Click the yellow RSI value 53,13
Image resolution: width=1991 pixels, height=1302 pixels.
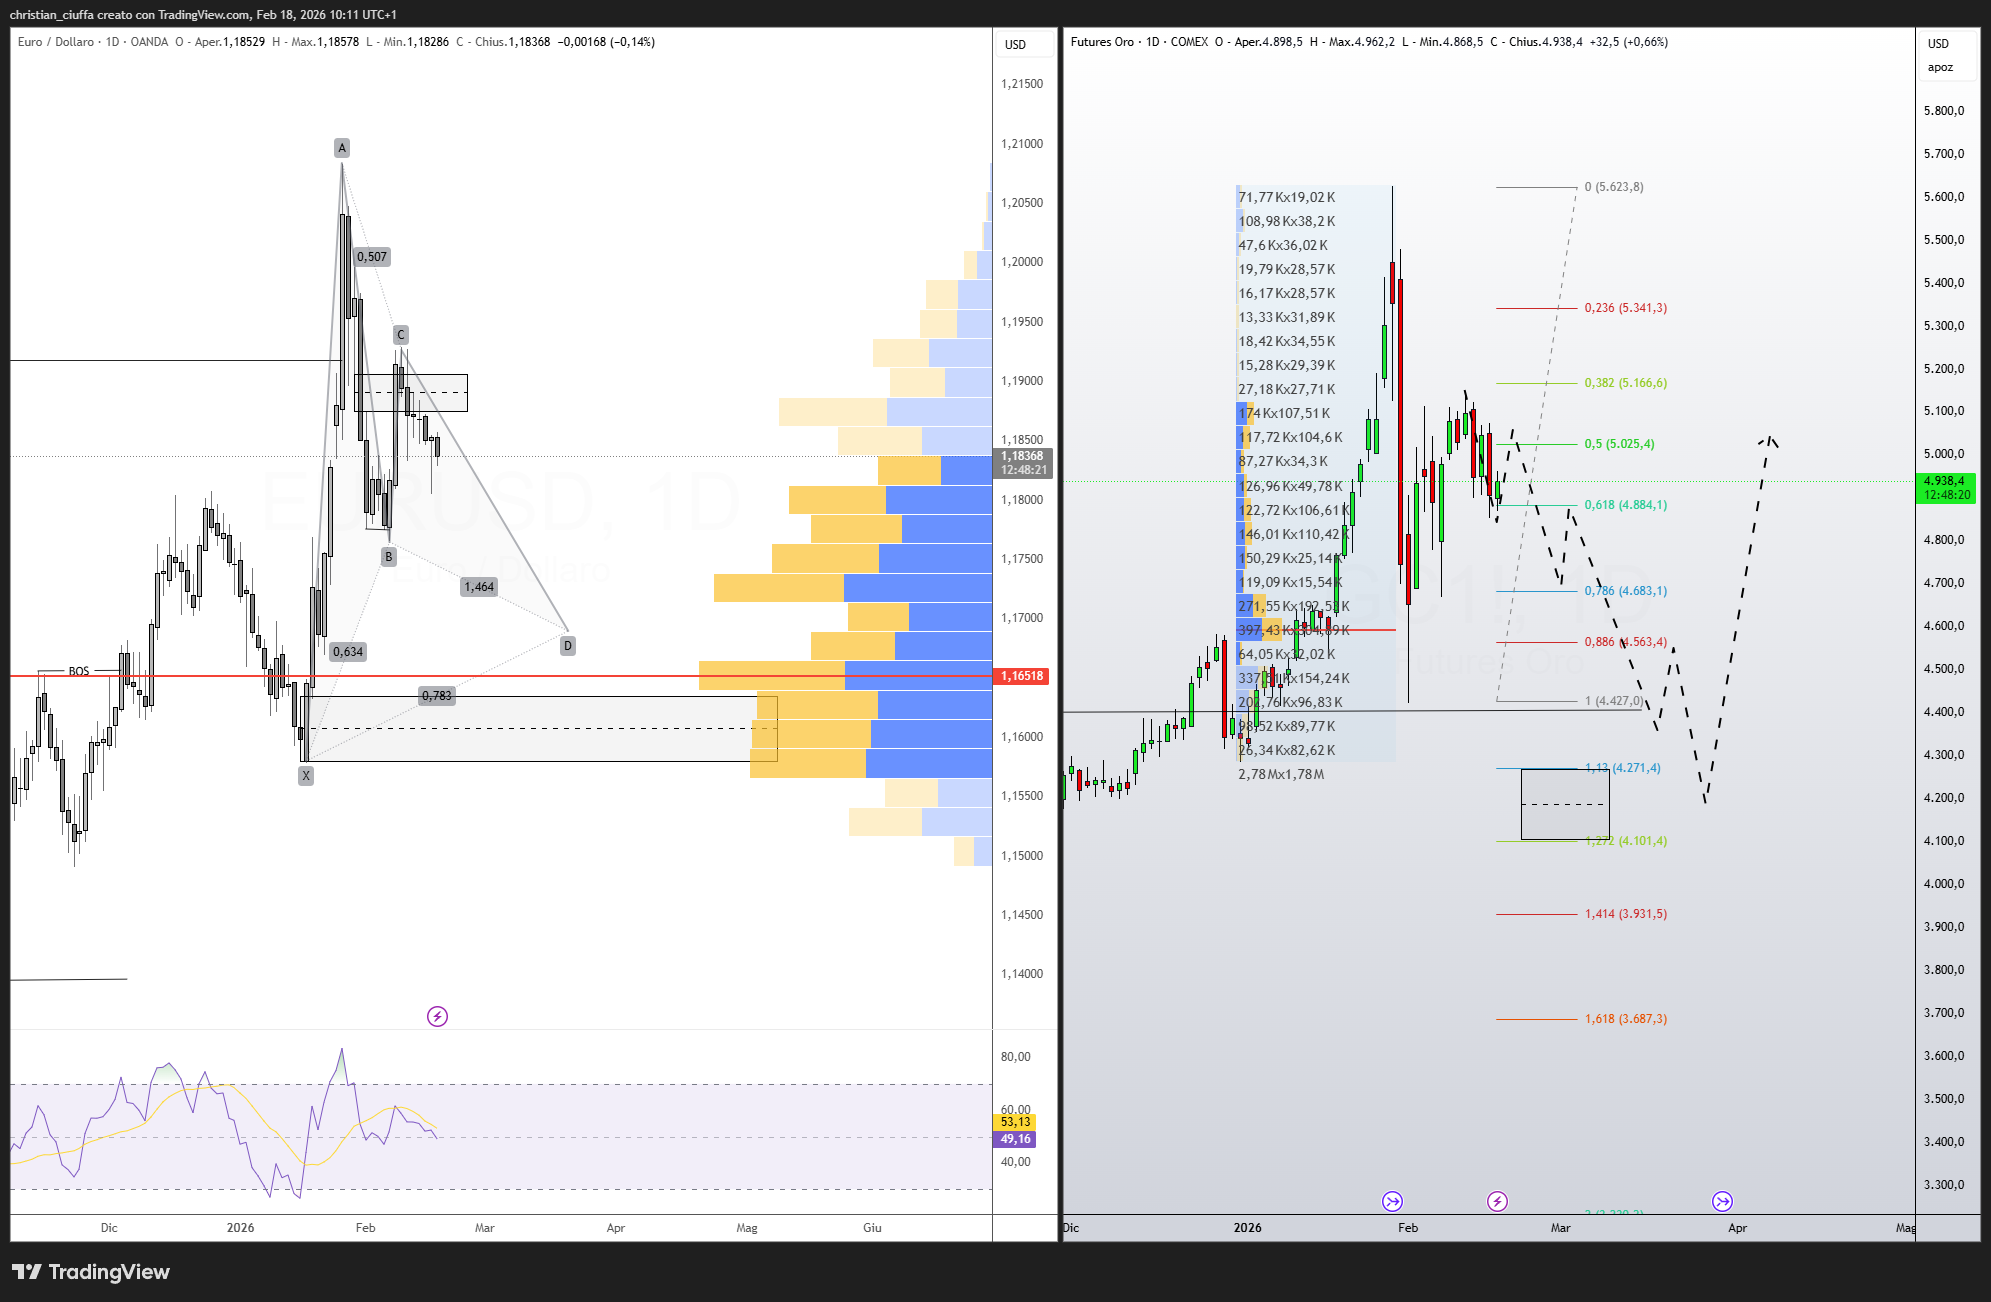tap(1016, 1122)
